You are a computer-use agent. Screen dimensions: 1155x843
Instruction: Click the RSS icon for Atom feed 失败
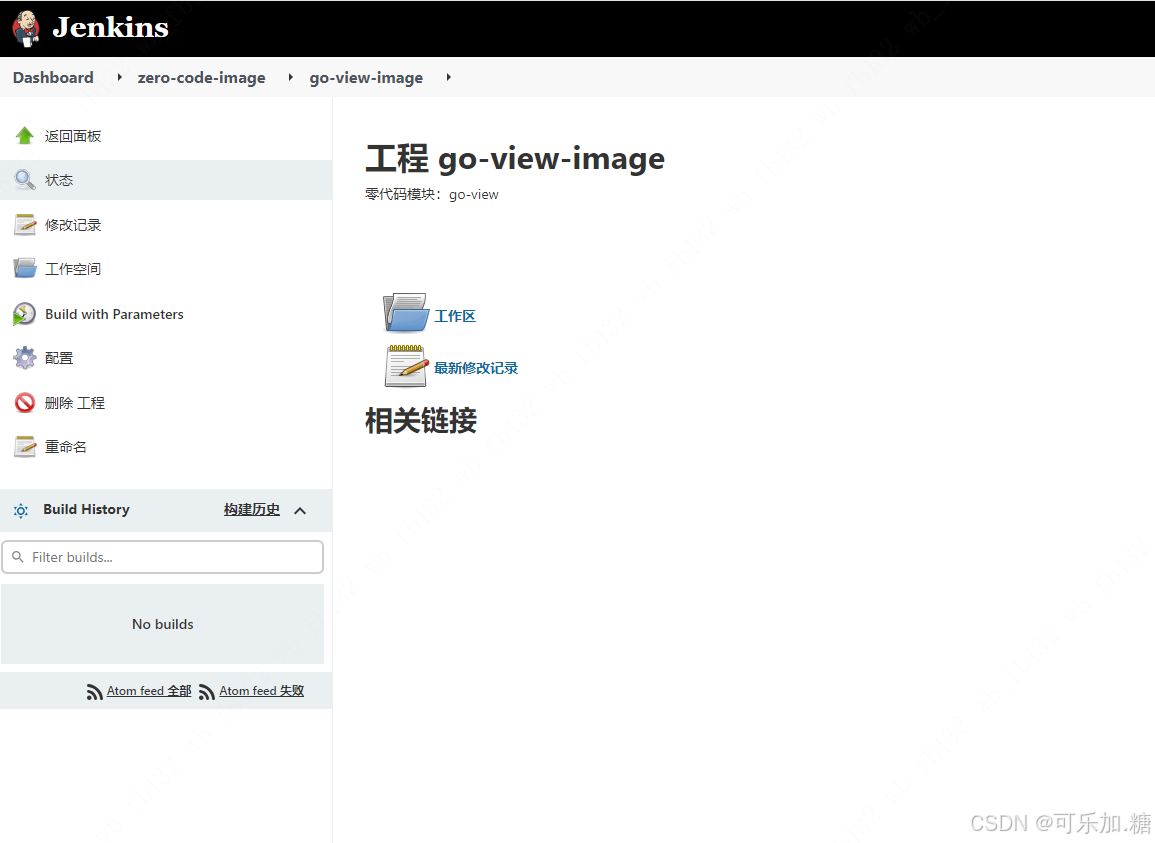[x=207, y=692]
